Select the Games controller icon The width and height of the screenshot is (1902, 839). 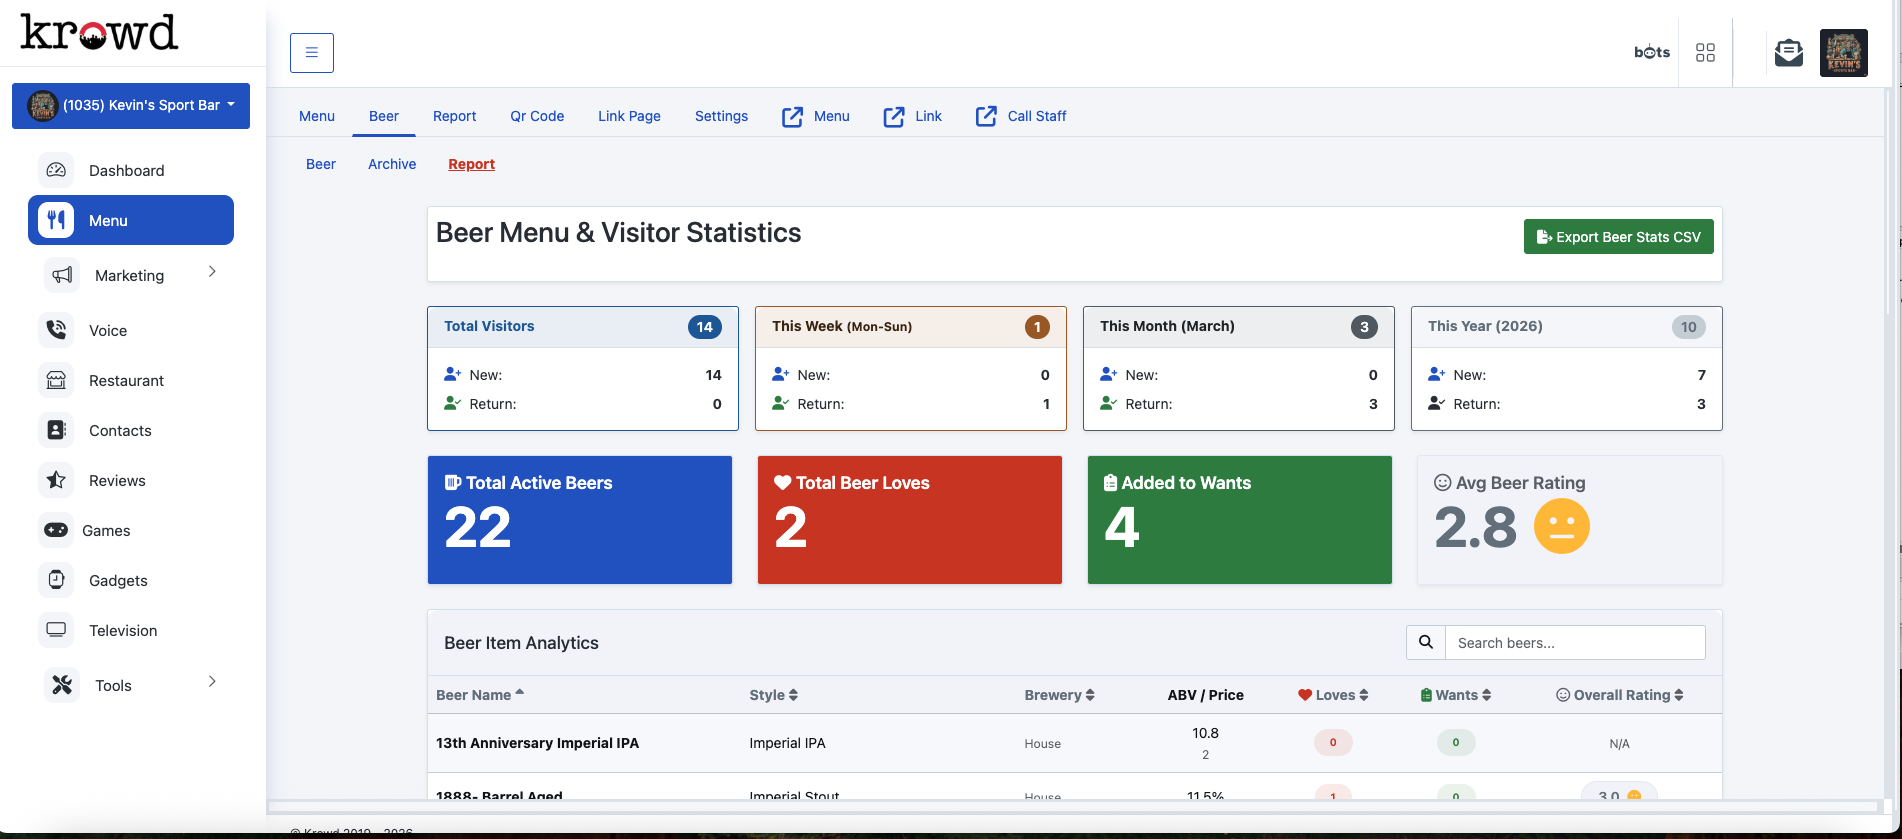[x=57, y=530]
